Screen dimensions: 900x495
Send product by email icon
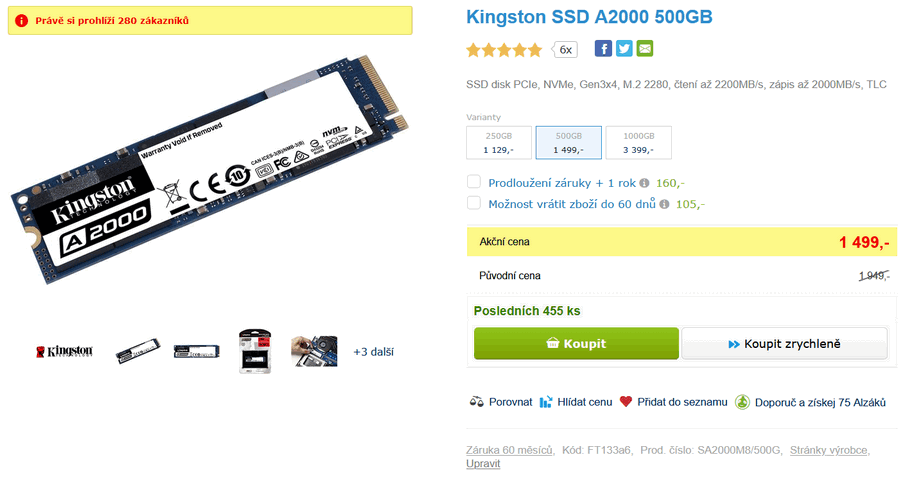tap(645, 49)
